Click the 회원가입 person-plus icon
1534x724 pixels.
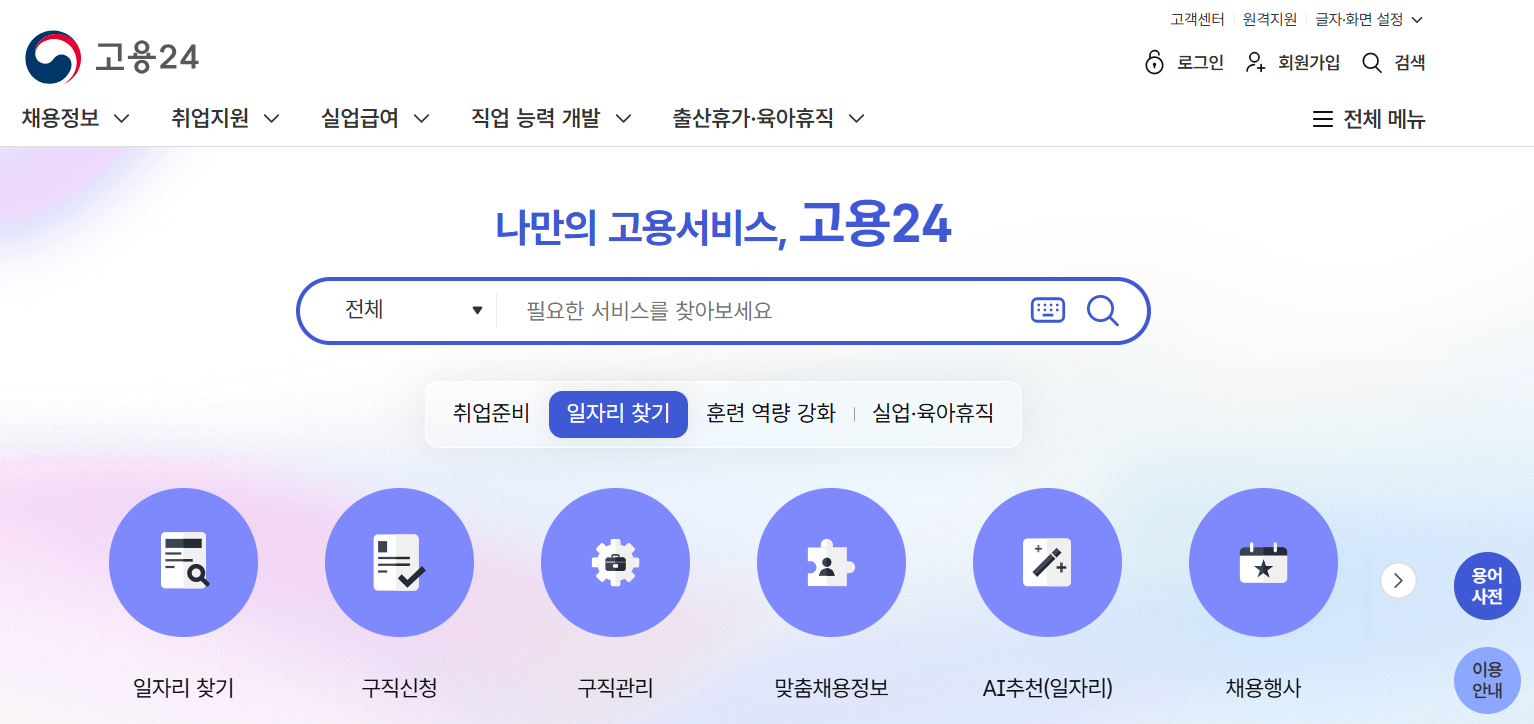tap(1256, 63)
